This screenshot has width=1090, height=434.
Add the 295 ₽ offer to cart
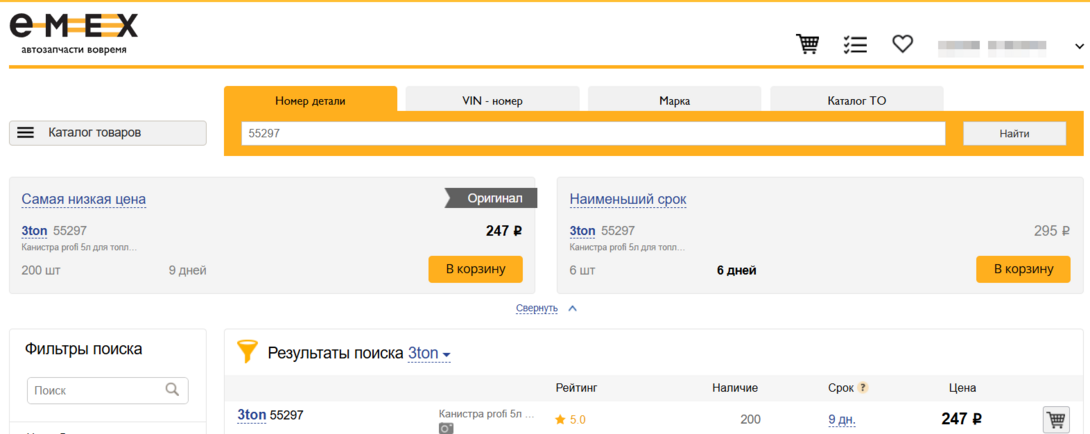click(1023, 269)
